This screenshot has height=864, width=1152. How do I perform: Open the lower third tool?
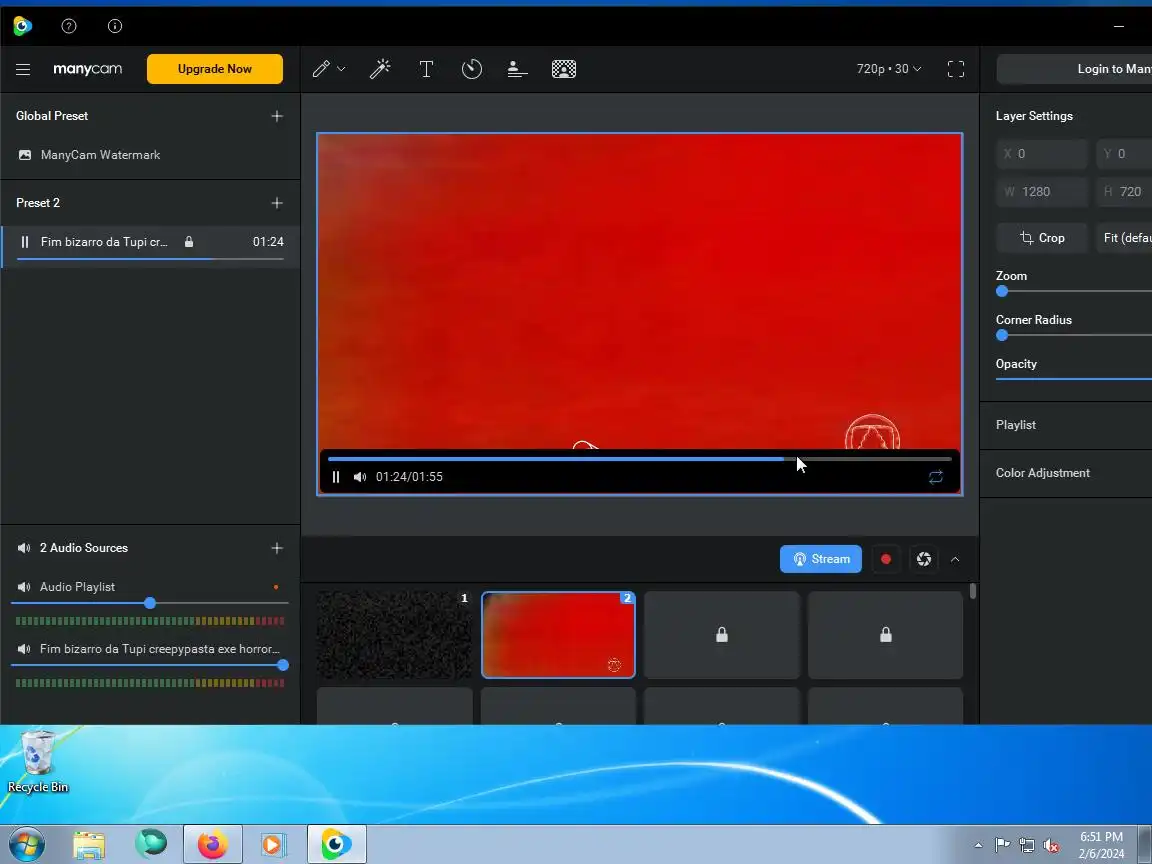517,69
